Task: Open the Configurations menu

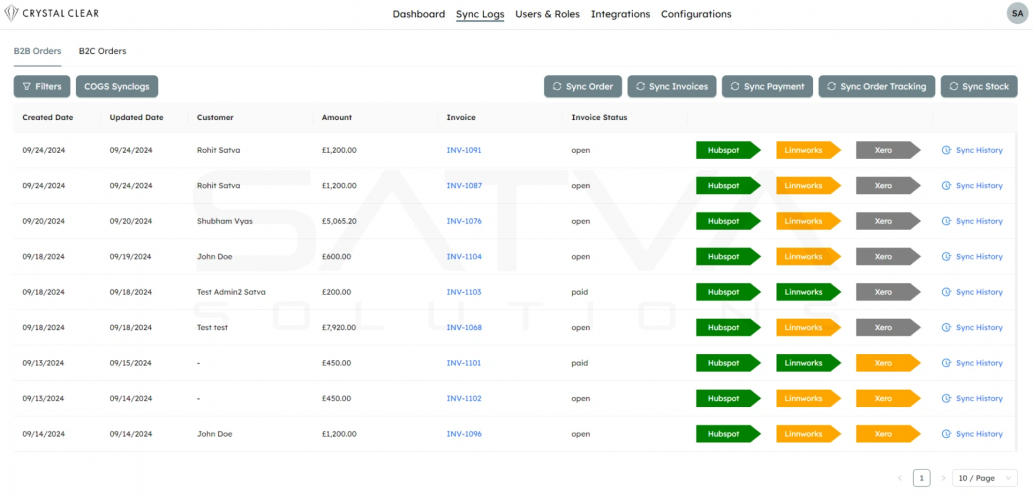Action: tap(696, 14)
